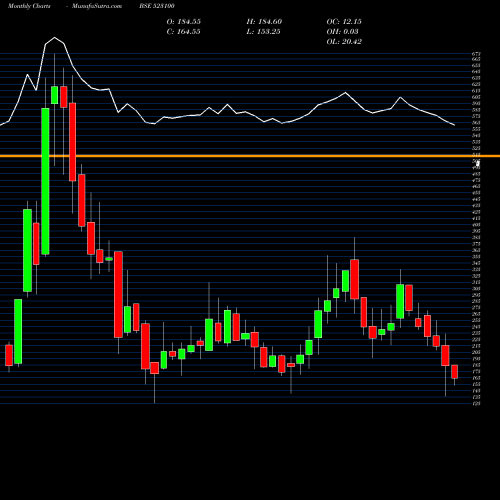Click the "Monthly Charts" title text
This screenshot has height=500, width=500.
pyautogui.click(x=29, y=6)
